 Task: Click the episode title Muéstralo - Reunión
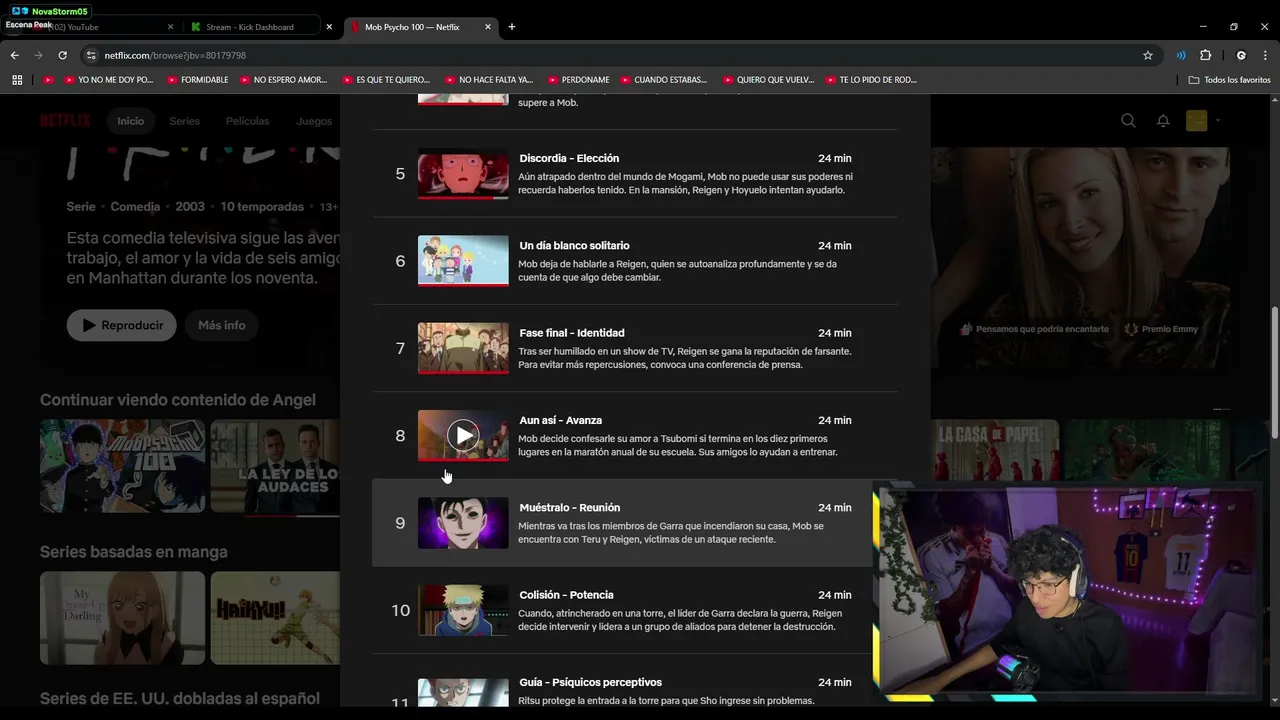click(x=570, y=507)
